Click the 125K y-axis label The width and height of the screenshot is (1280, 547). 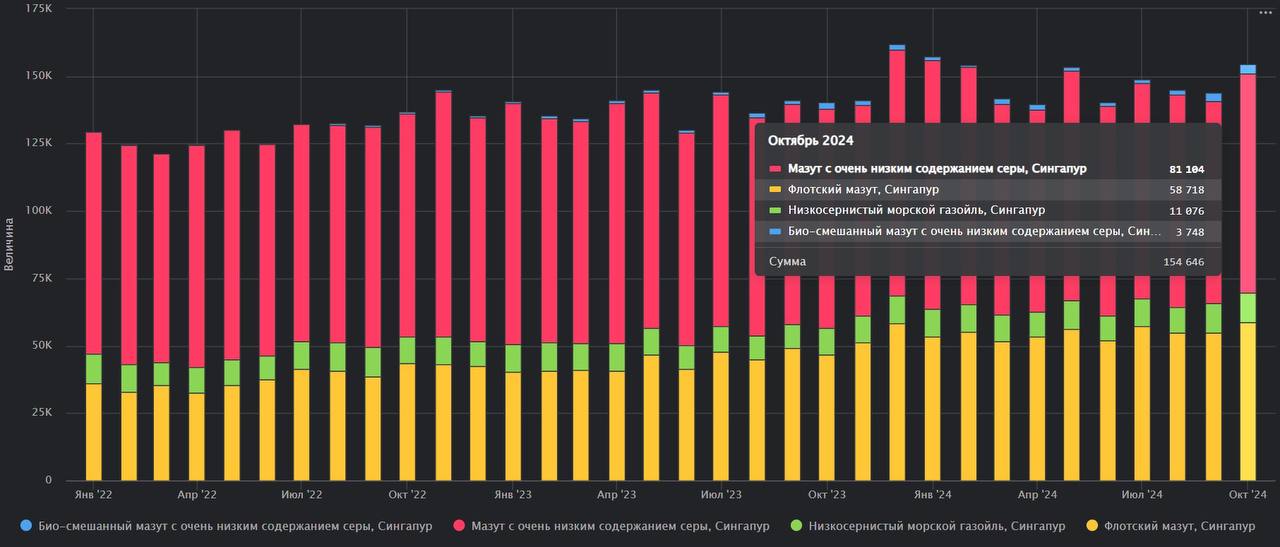click(x=38, y=143)
